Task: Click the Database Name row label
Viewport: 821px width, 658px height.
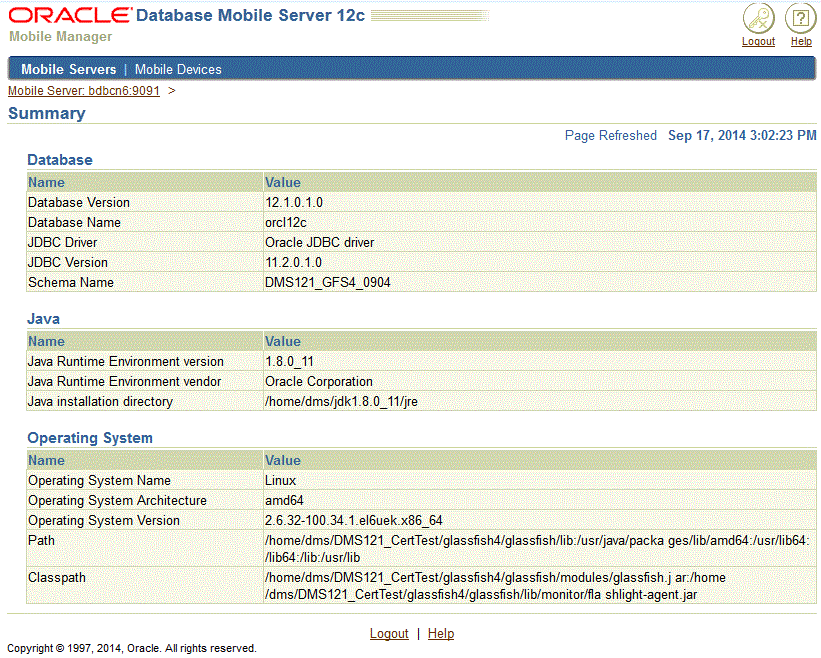Action: point(74,222)
